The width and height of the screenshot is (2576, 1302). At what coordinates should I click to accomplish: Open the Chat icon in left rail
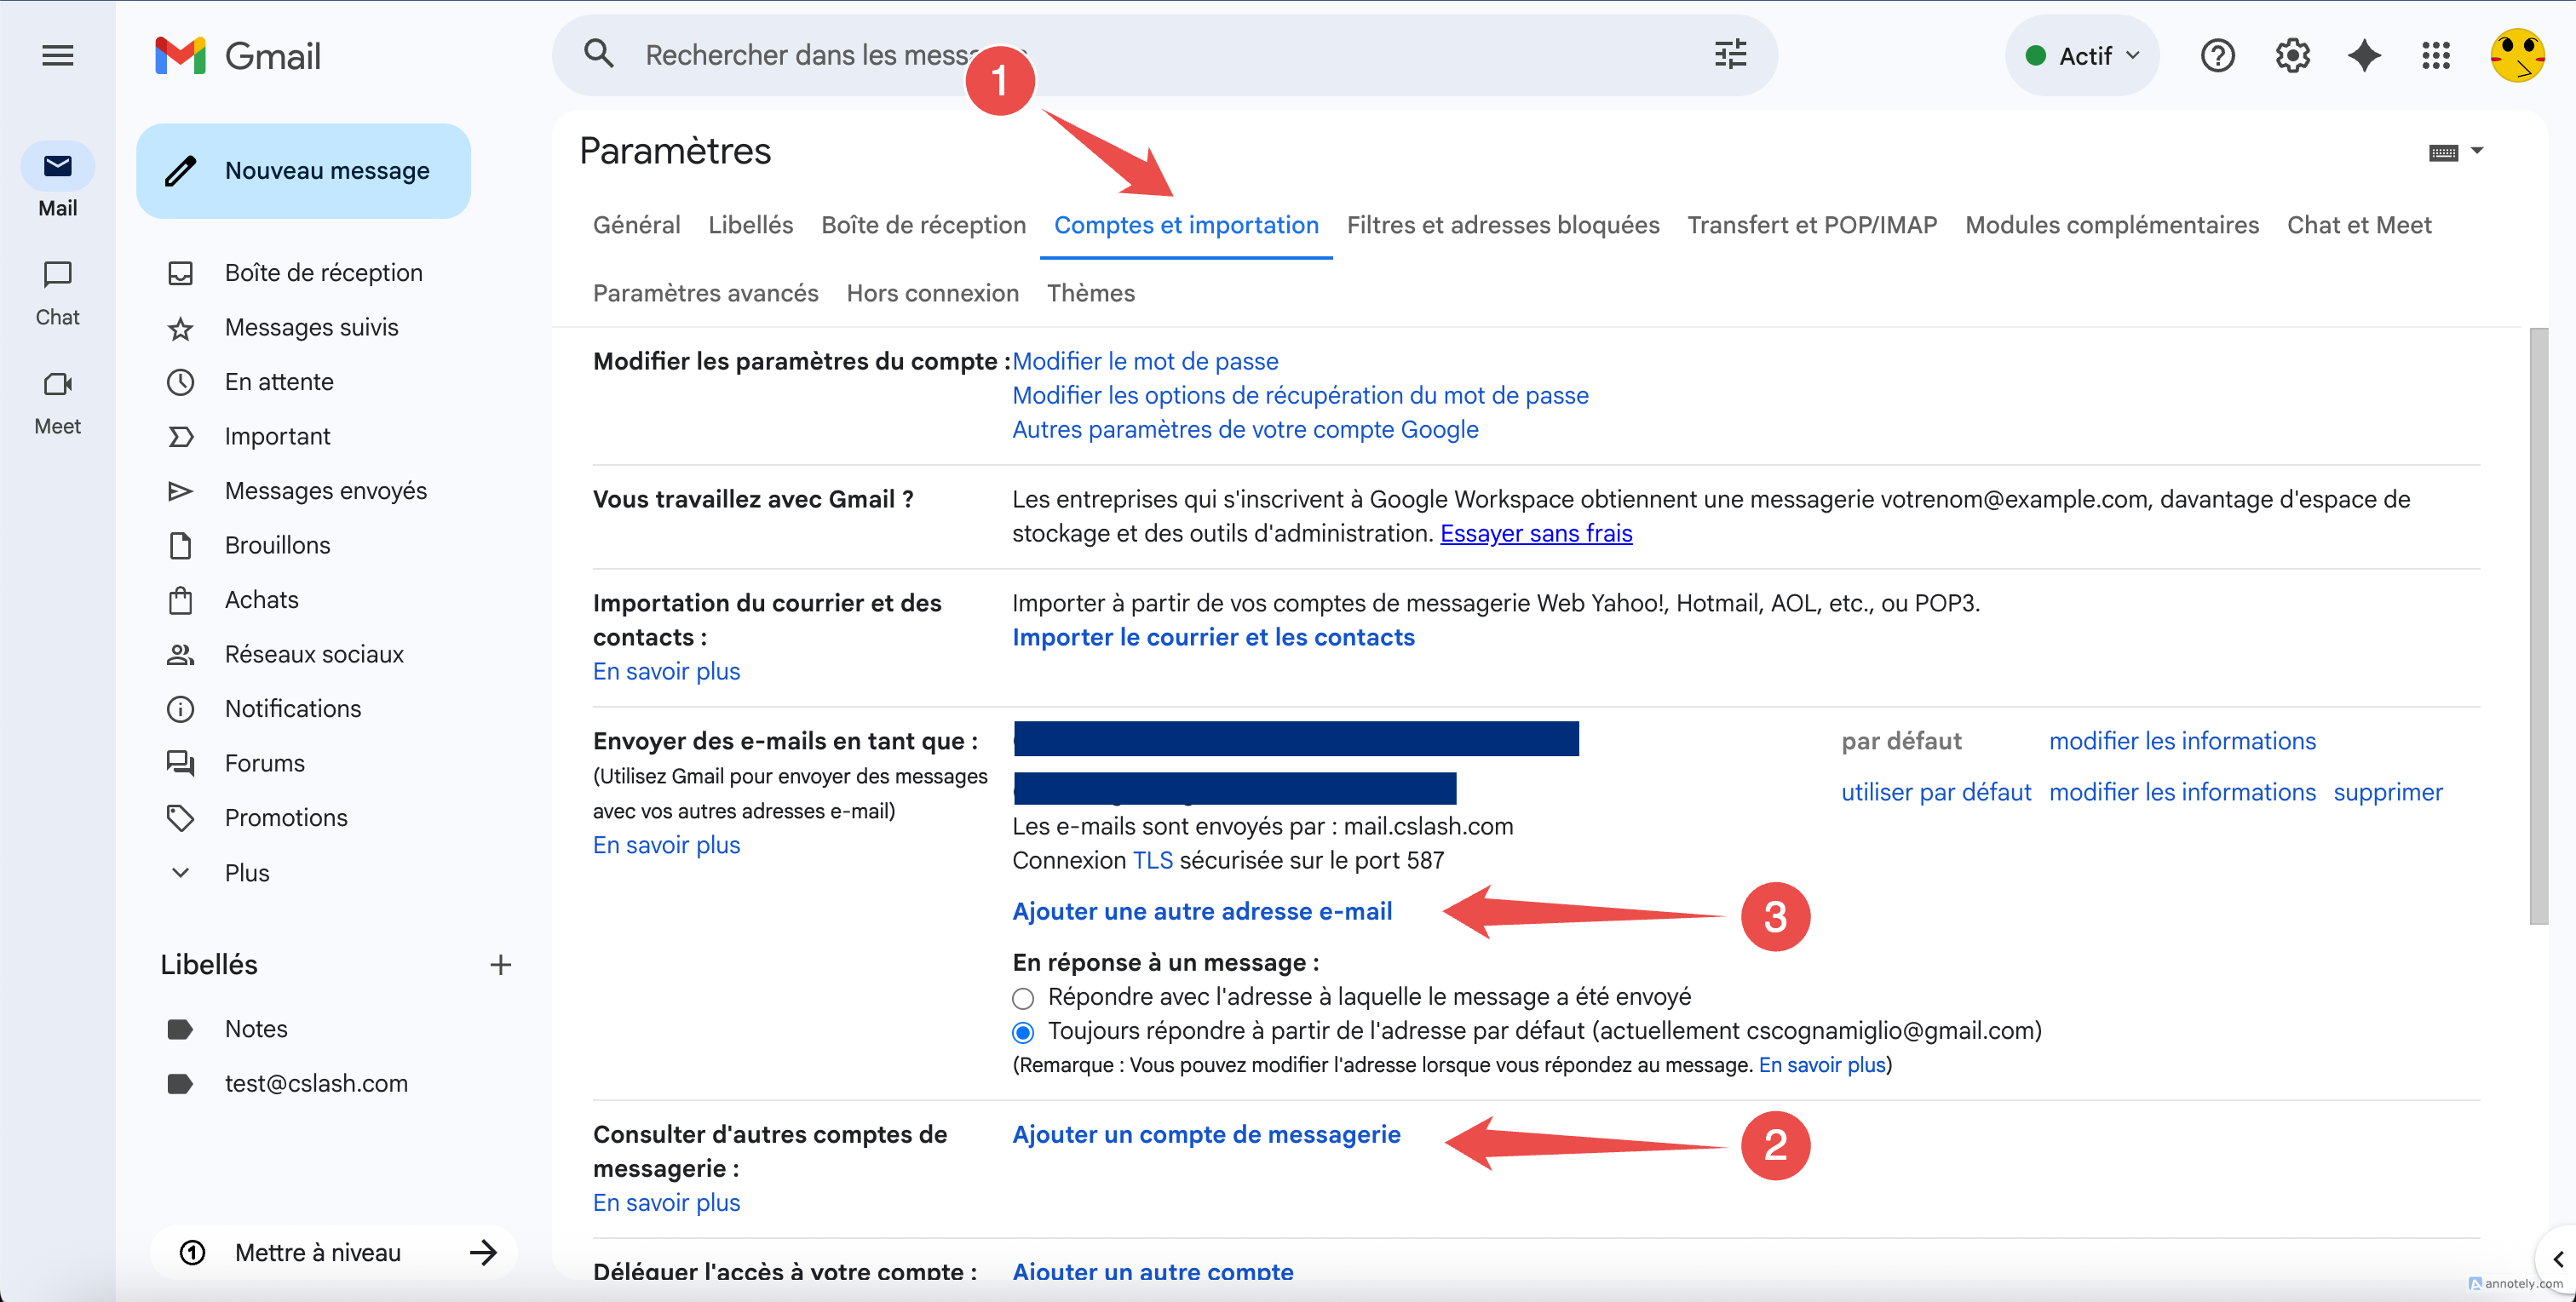57,275
